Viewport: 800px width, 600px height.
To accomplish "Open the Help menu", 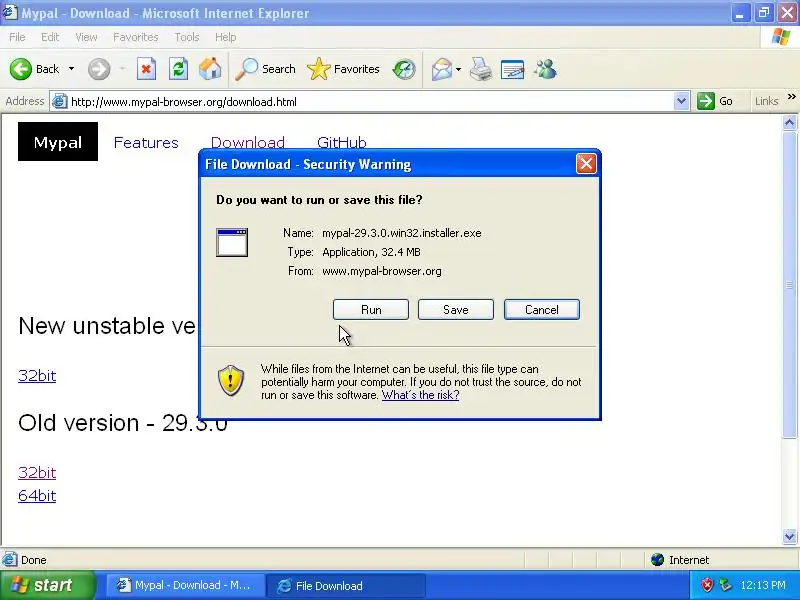I will [x=226, y=37].
